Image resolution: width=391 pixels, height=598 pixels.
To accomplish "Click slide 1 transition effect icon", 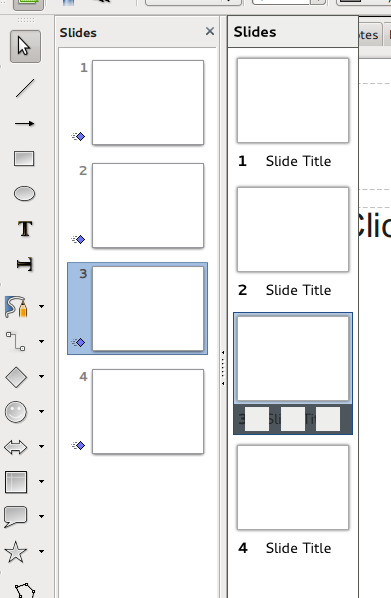I will point(78,136).
